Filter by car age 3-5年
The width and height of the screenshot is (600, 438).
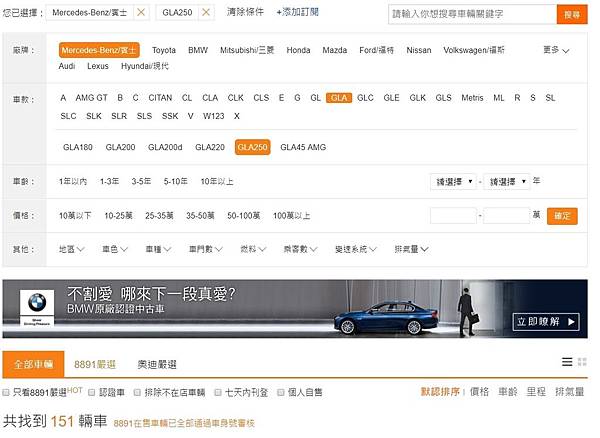click(141, 181)
